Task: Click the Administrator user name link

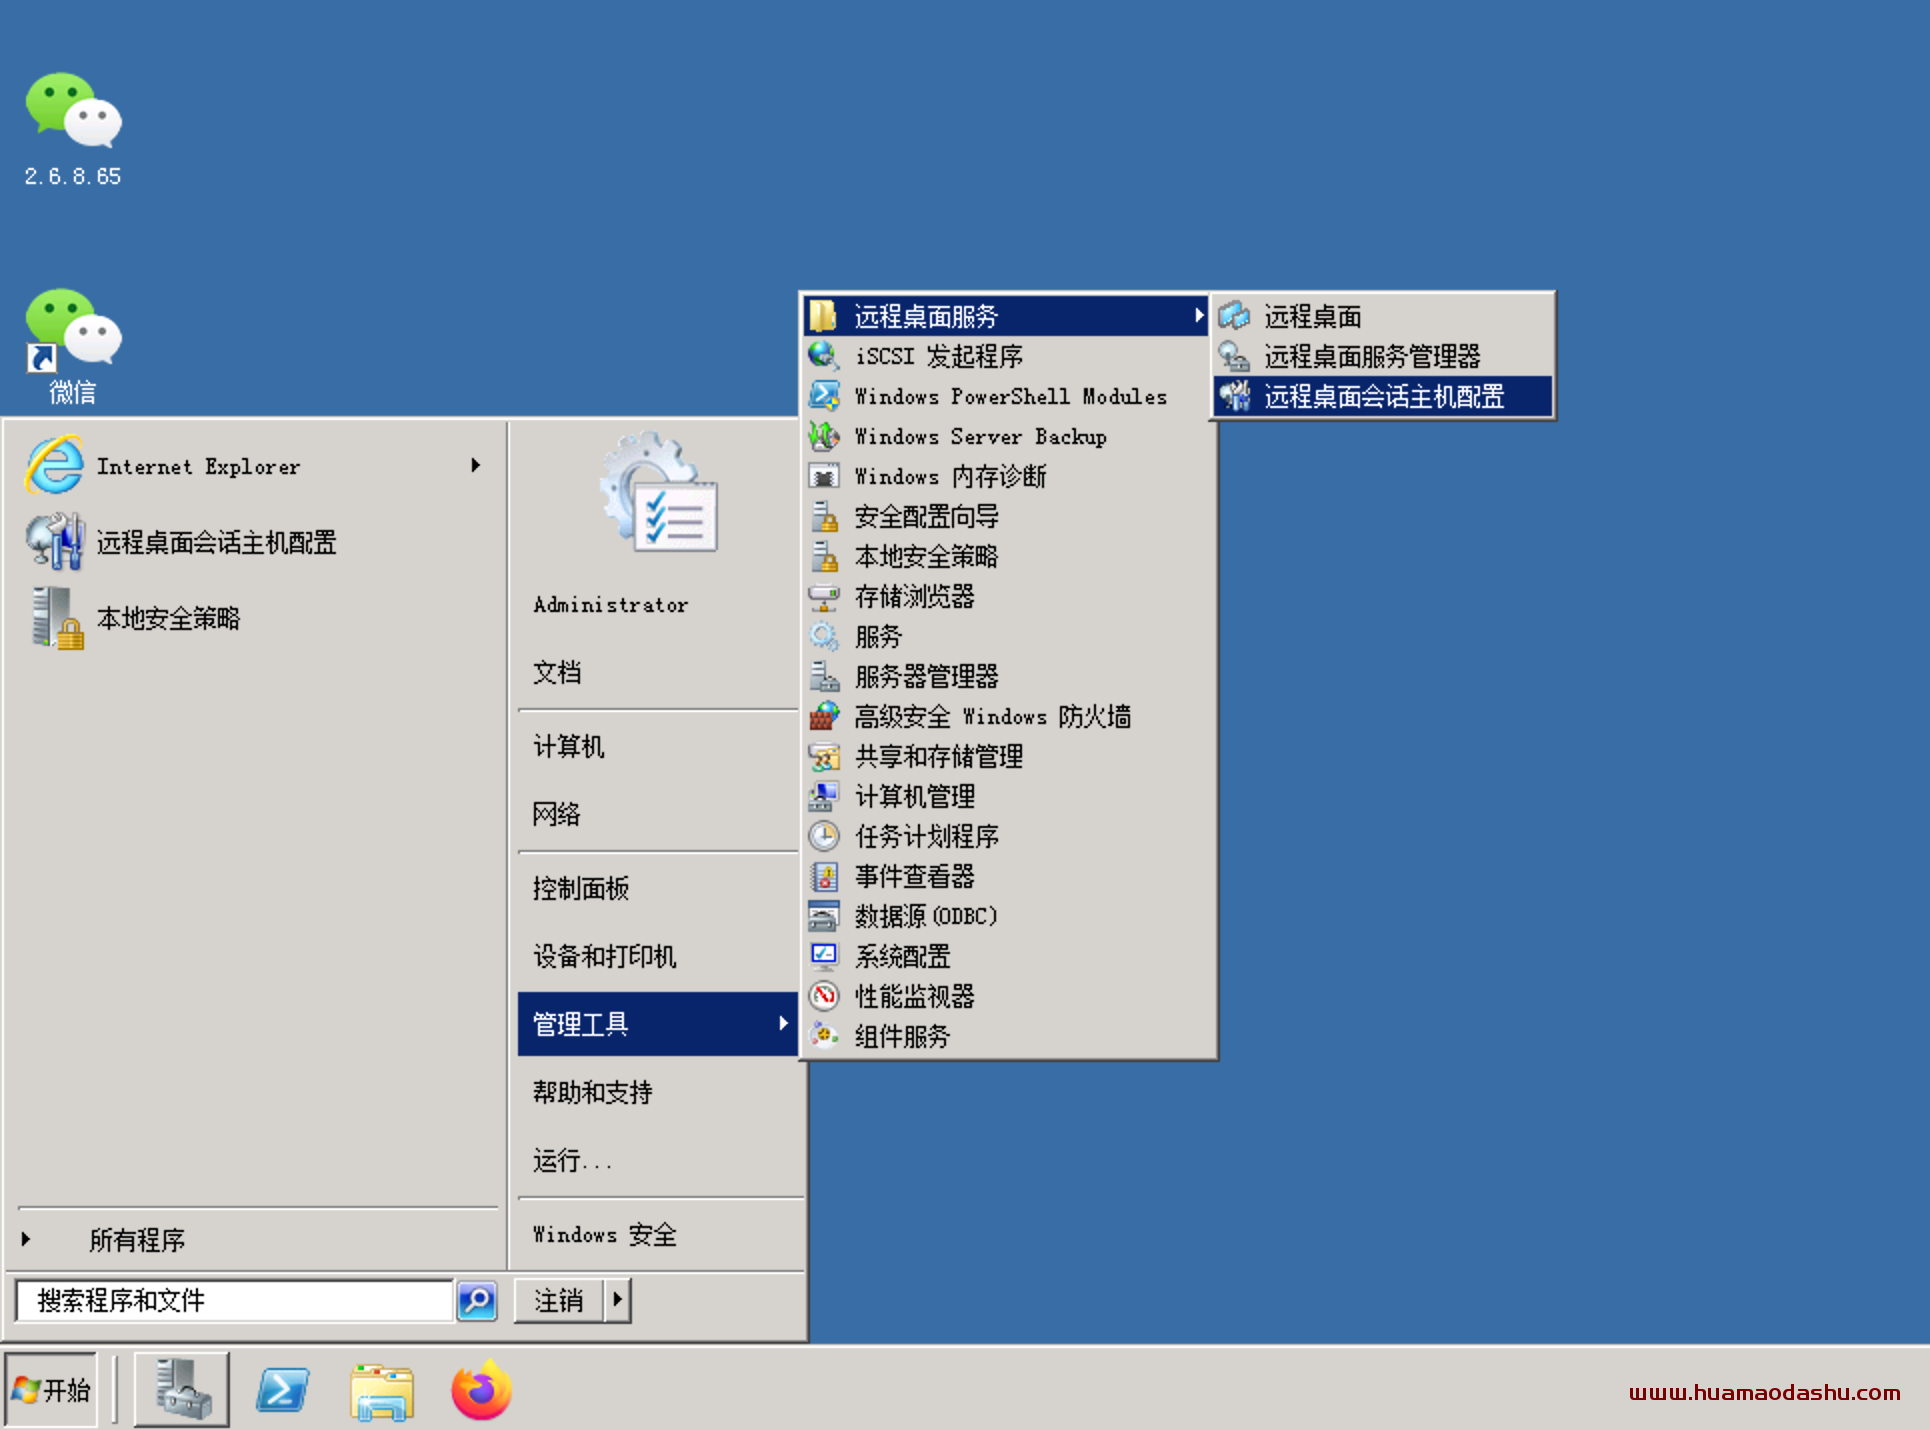Action: [x=611, y=604]
